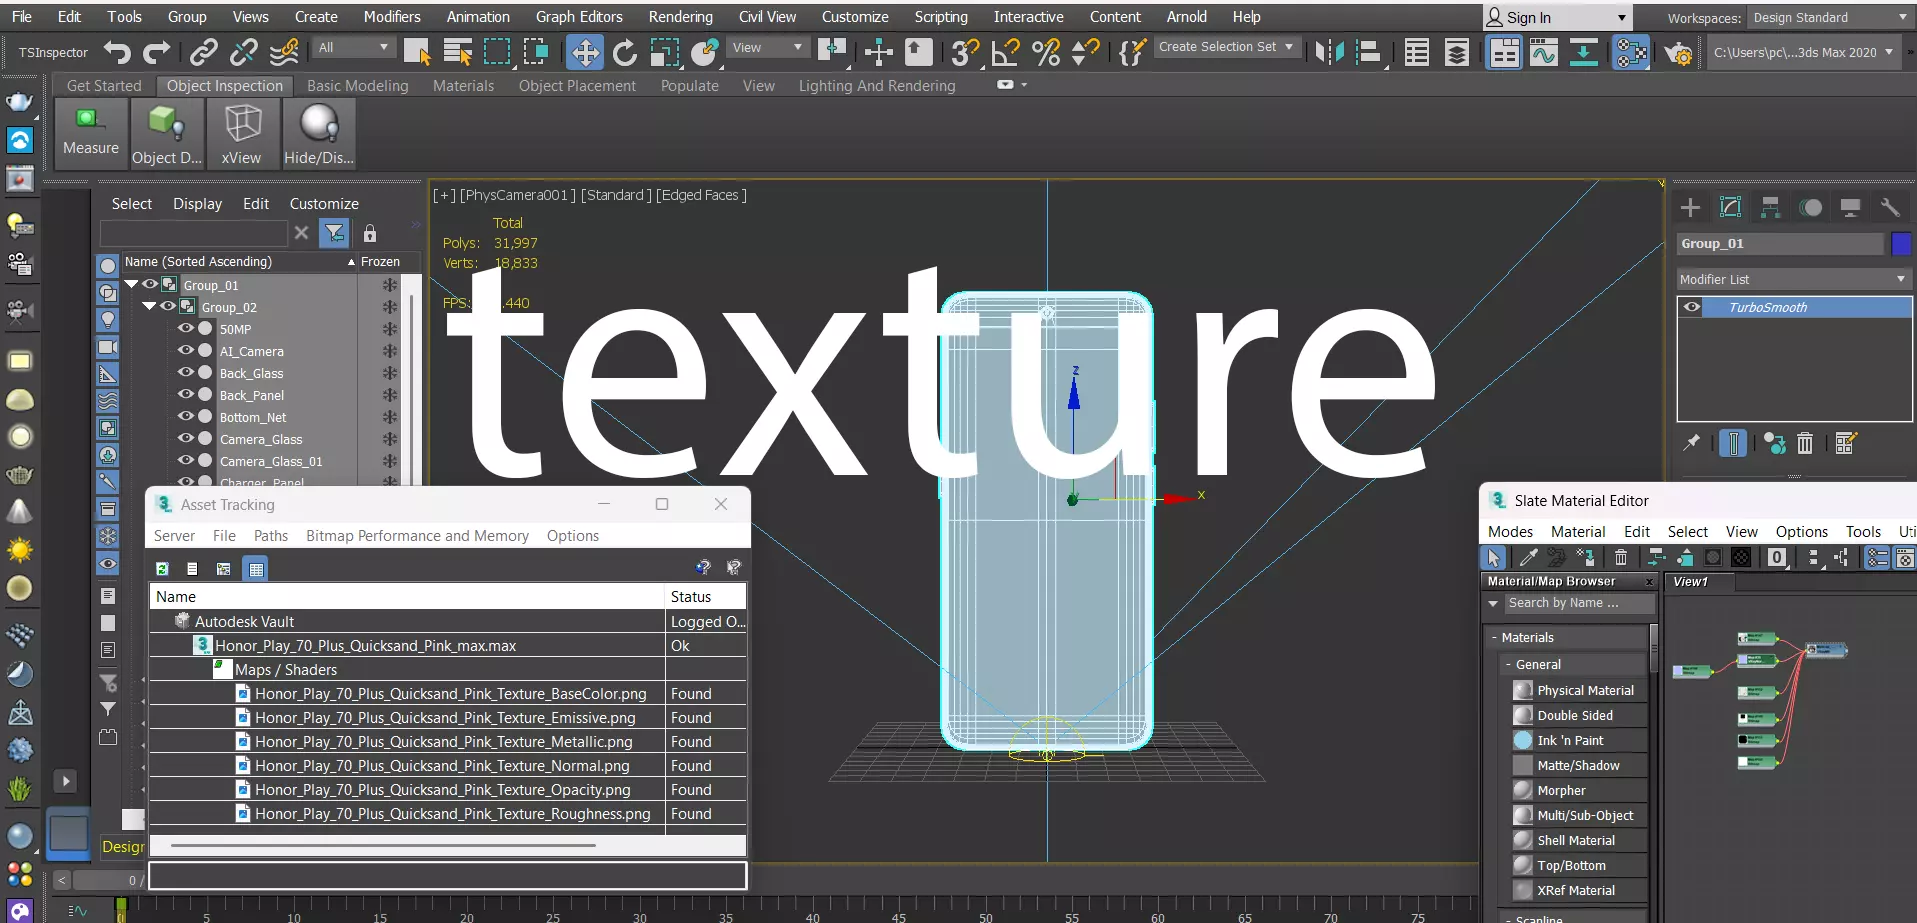Open the Modifier List dropdown
Screen dimensions: 1917x923
coord(1794,279)
